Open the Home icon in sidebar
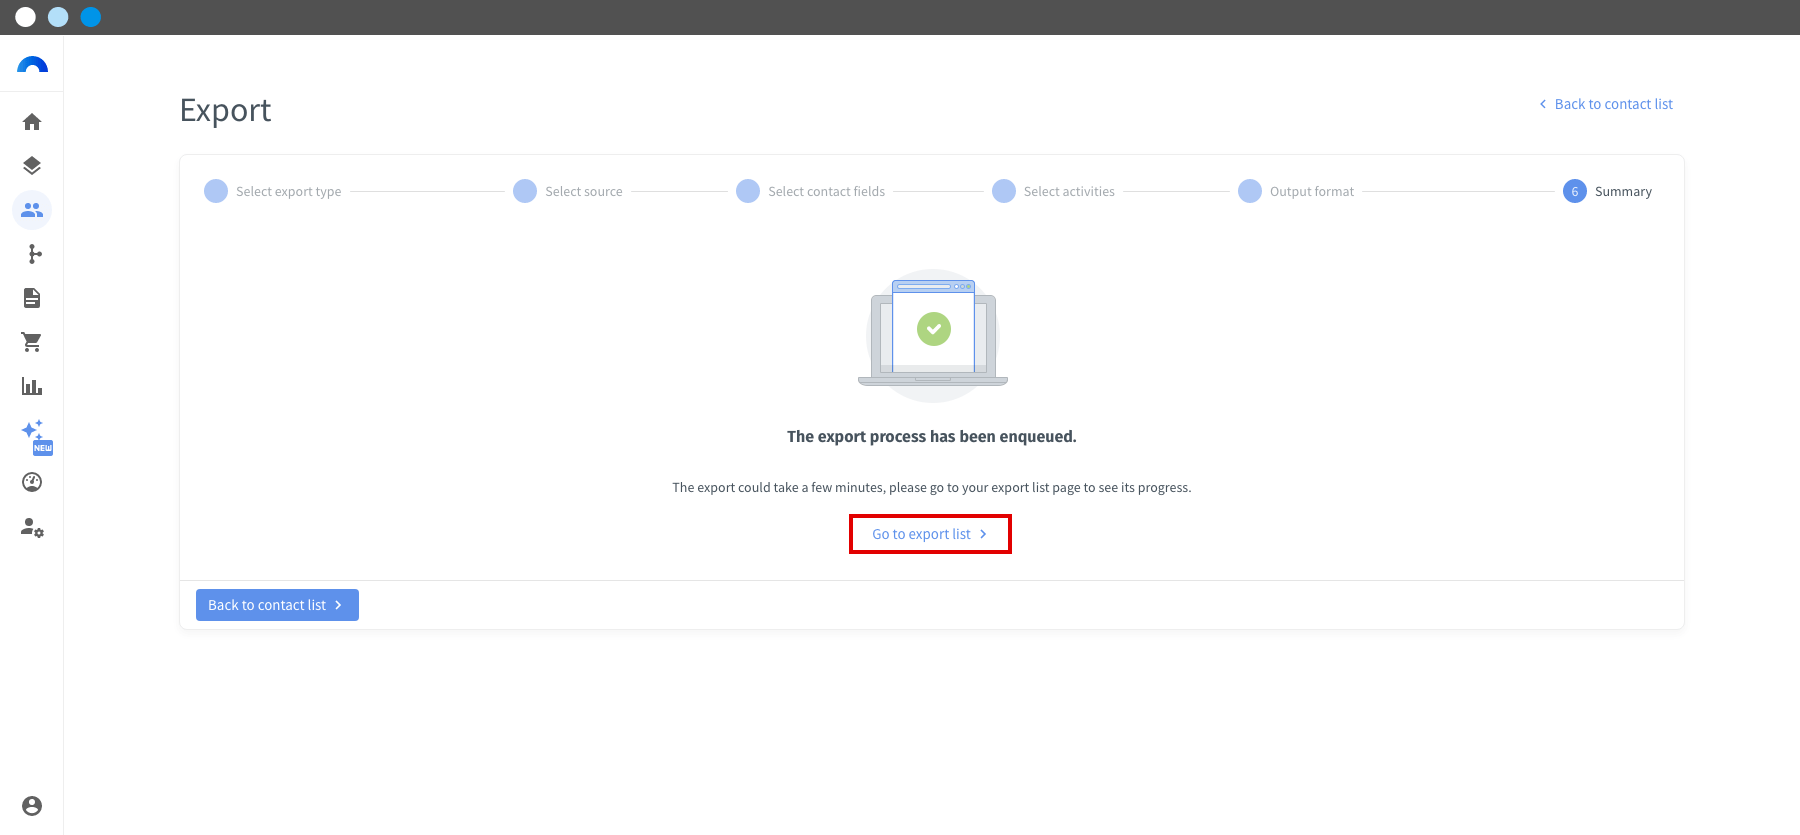 pyautogui.click(x=32, y=122)
